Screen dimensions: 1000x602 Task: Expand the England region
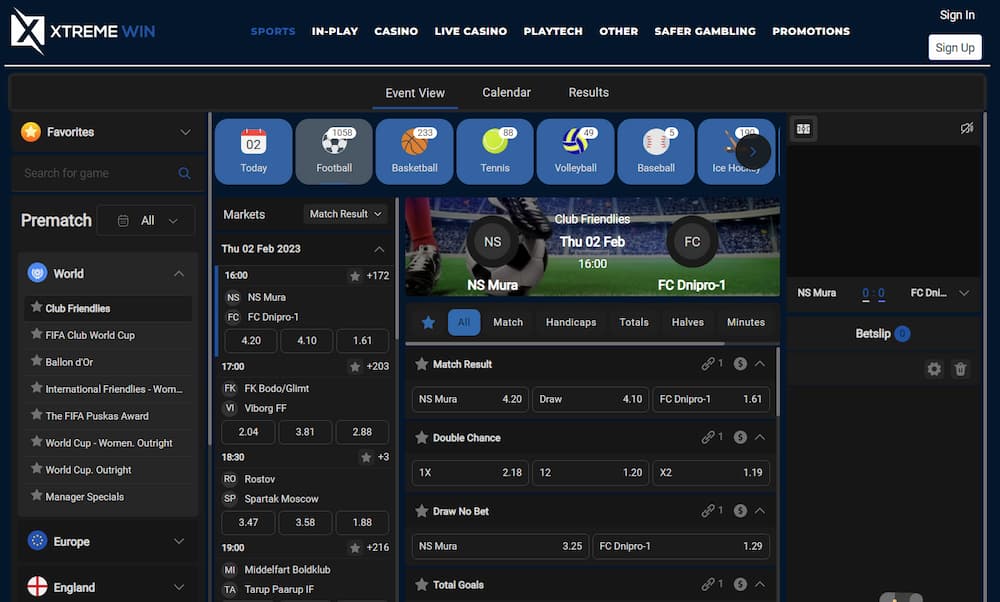point(179,587)
